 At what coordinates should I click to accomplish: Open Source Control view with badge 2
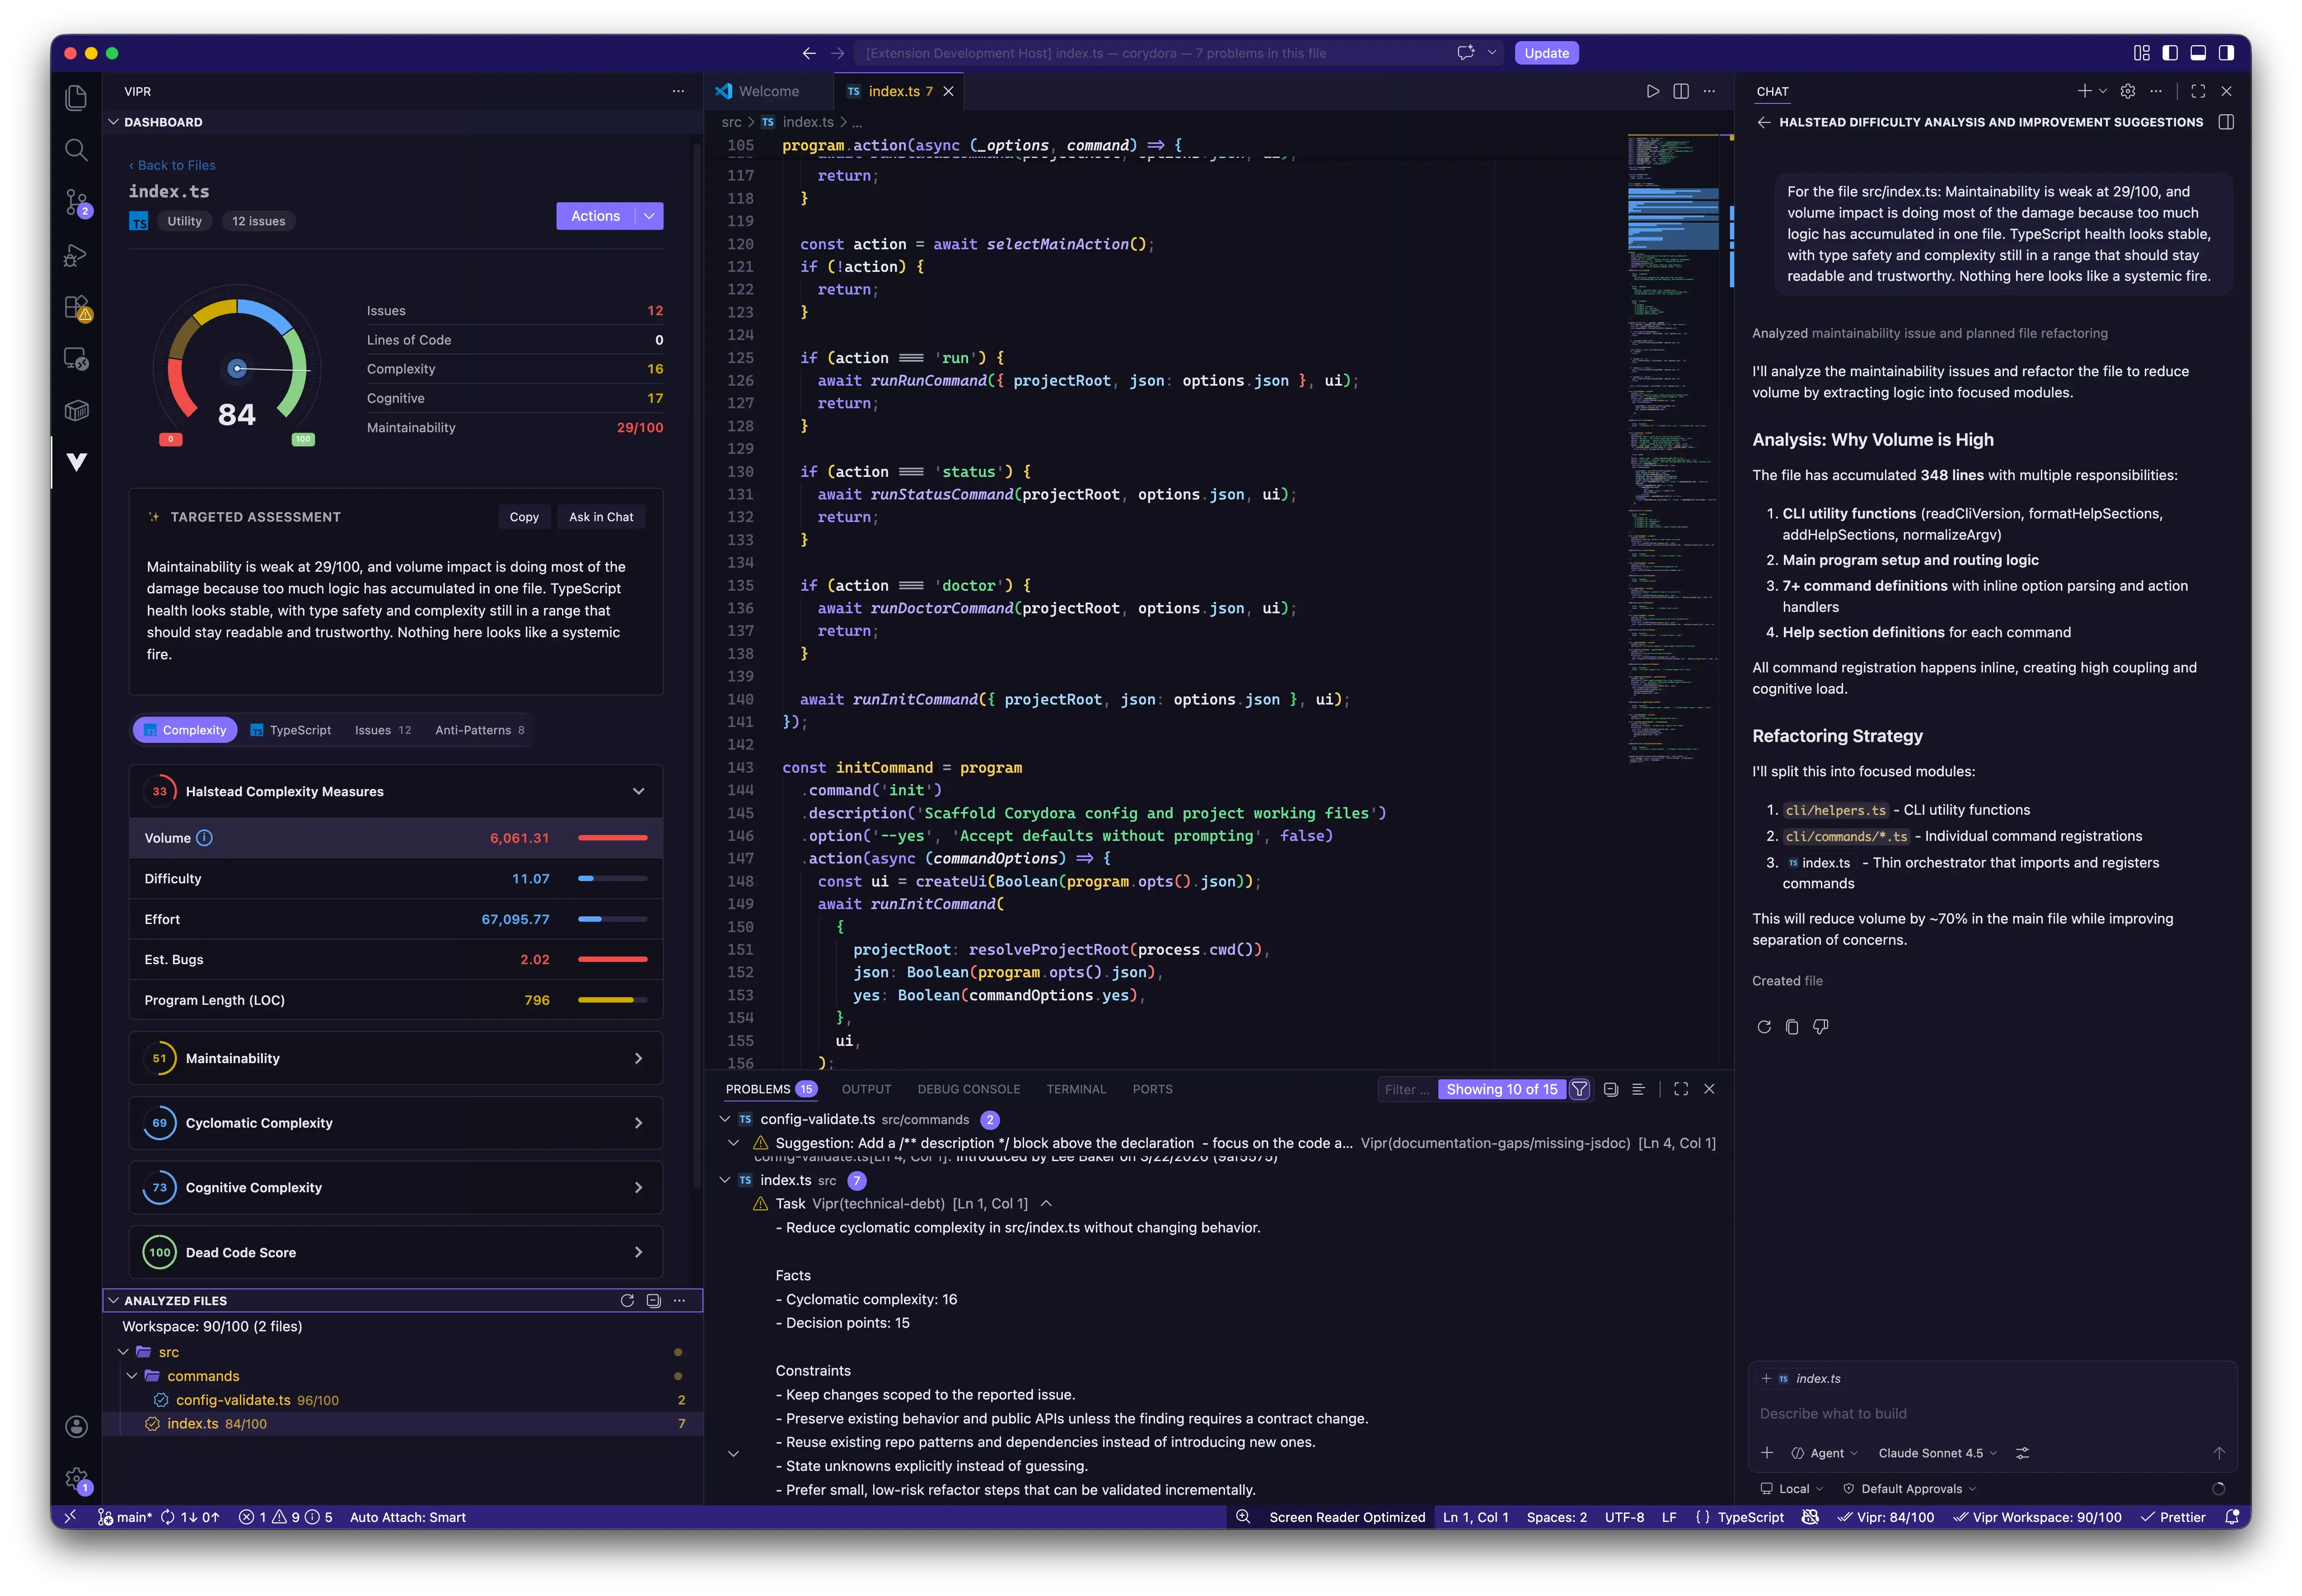(76, 203)
